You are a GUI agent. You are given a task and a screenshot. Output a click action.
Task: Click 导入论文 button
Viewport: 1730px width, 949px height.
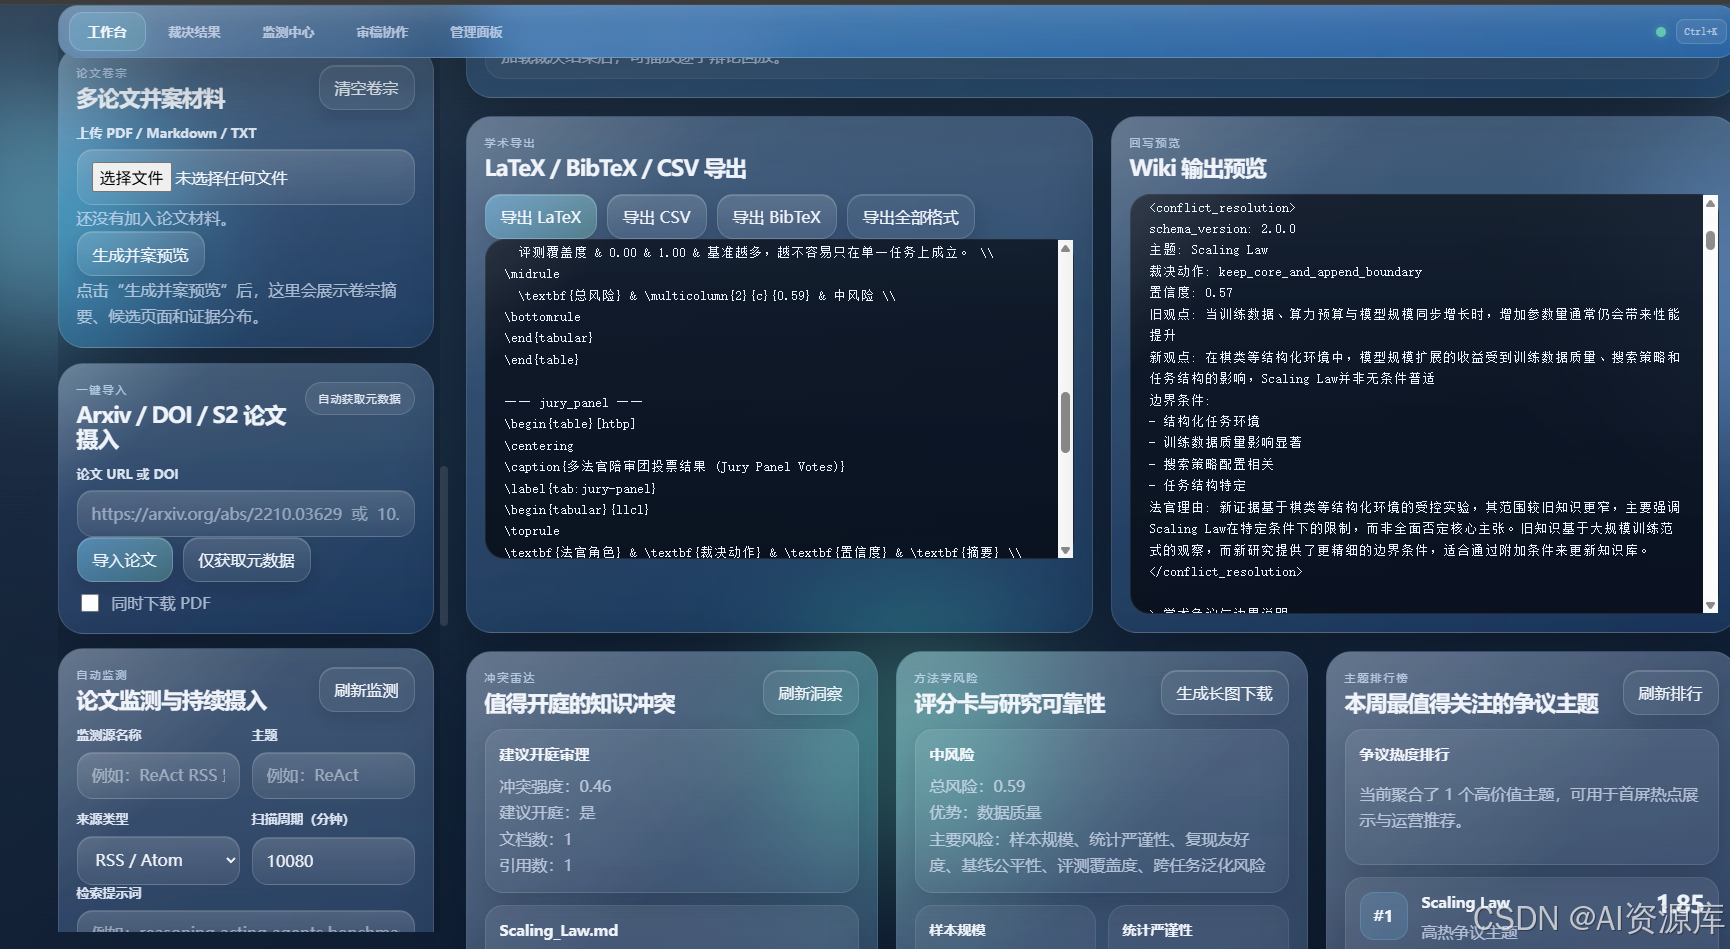(124, 560)
